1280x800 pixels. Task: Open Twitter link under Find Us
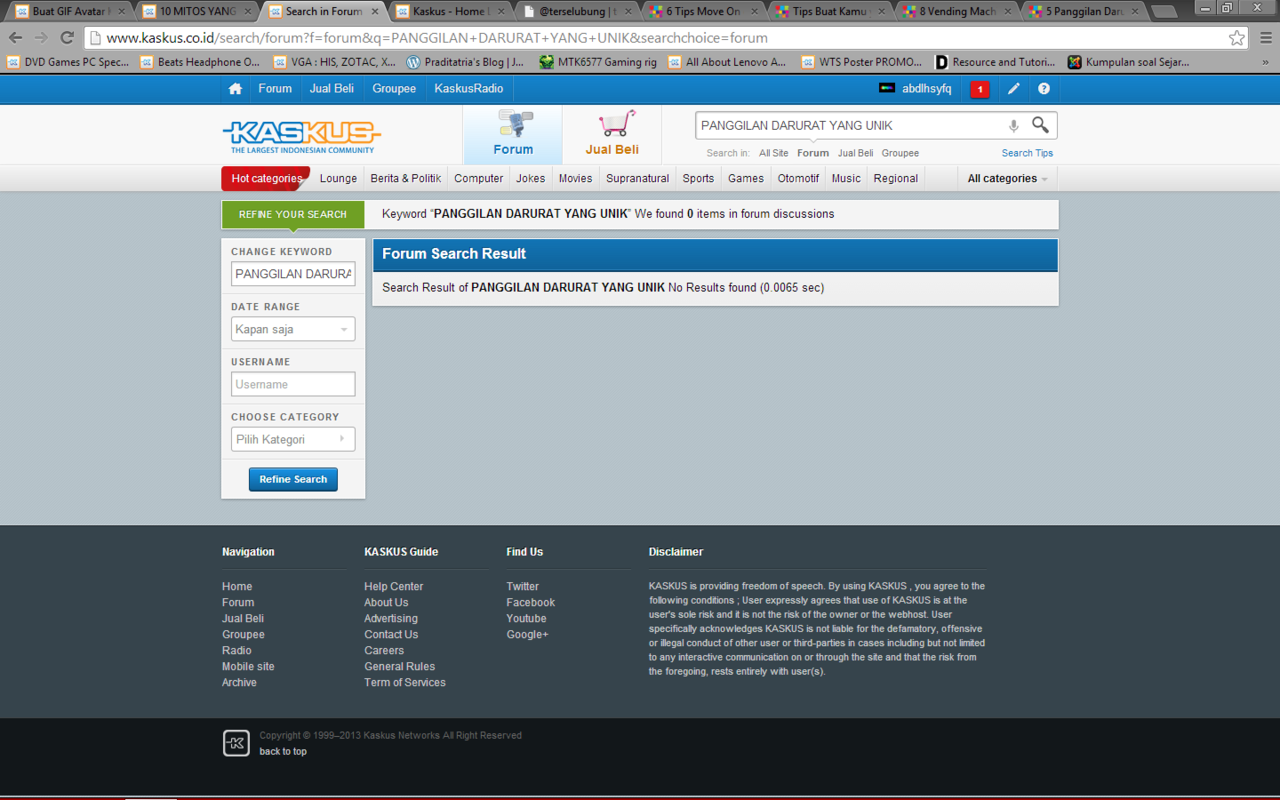coord(522,587)
